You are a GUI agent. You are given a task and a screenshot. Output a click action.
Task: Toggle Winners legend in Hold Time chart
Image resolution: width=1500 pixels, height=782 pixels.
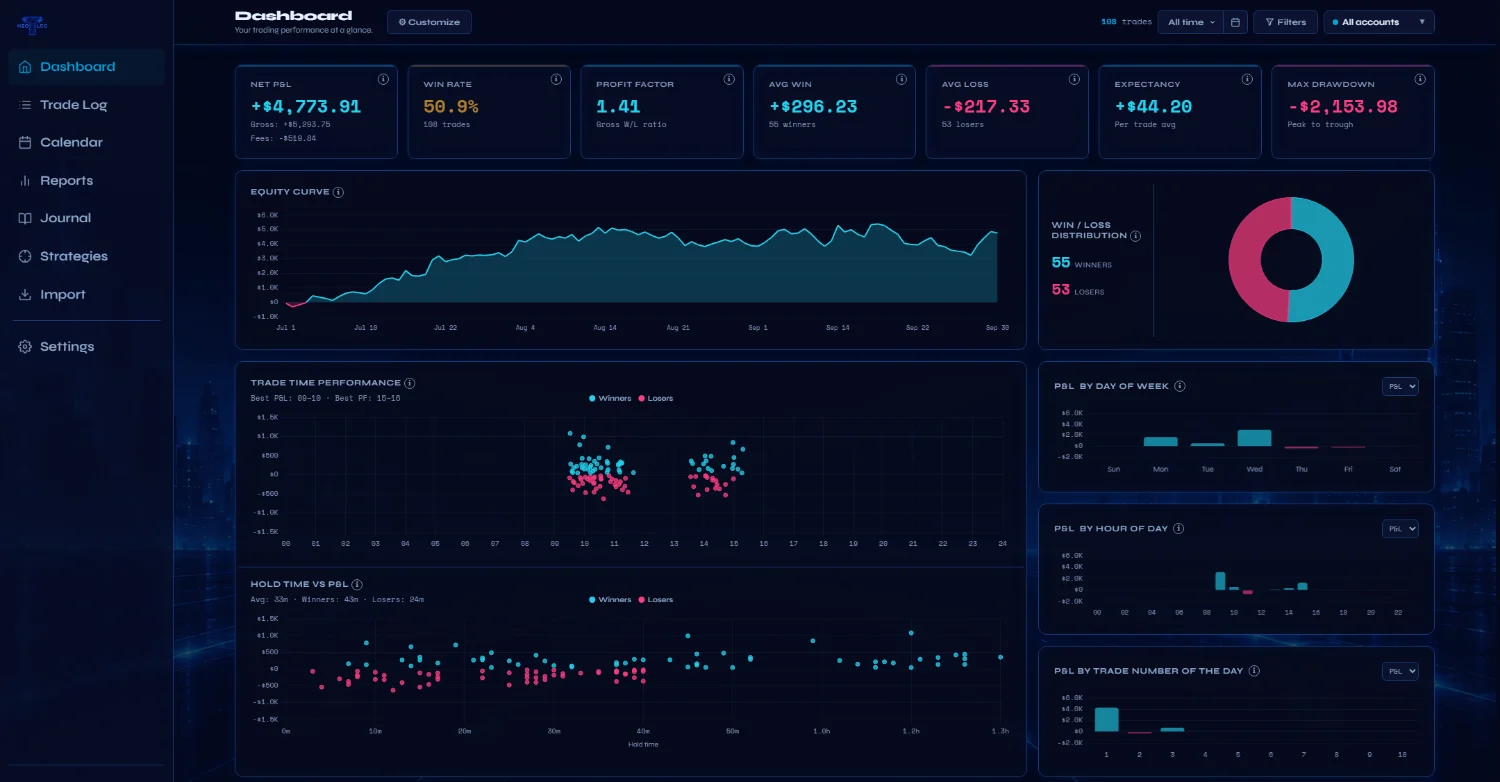[610, 600]
